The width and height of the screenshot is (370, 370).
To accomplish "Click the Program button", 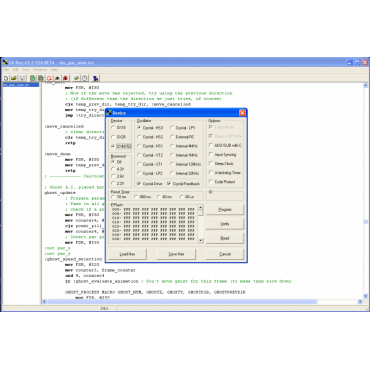I will click(225, 210).
